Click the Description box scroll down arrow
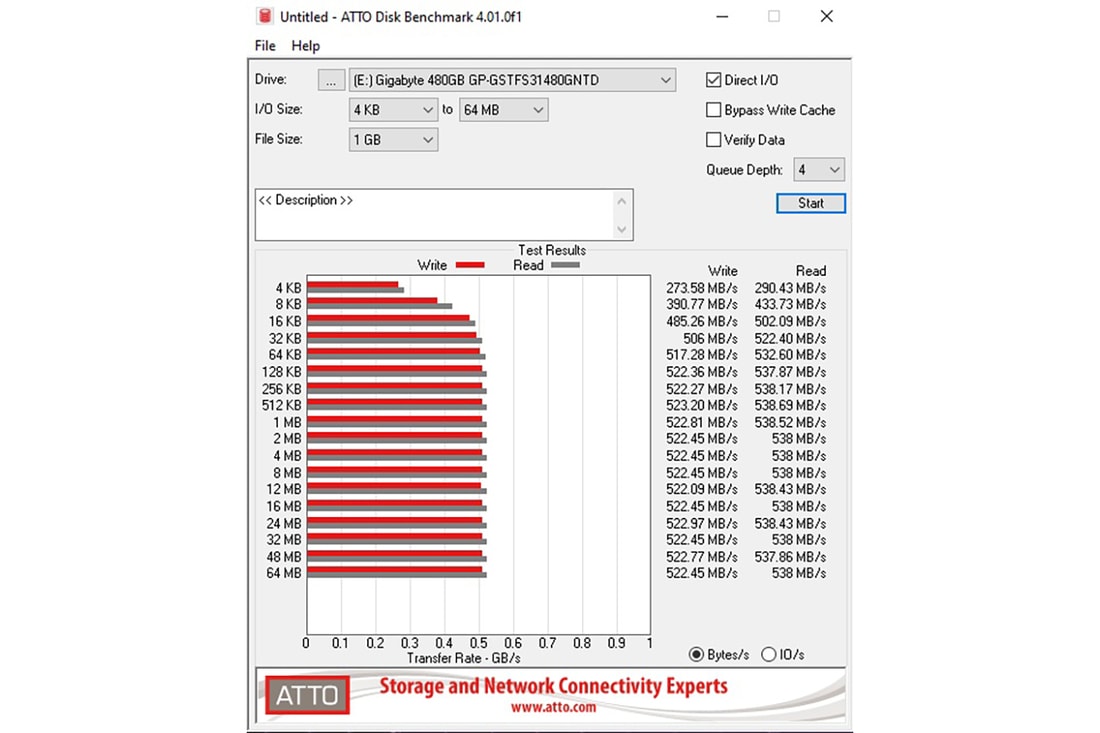Screen dimensions: 1100x733 [622, 229]
